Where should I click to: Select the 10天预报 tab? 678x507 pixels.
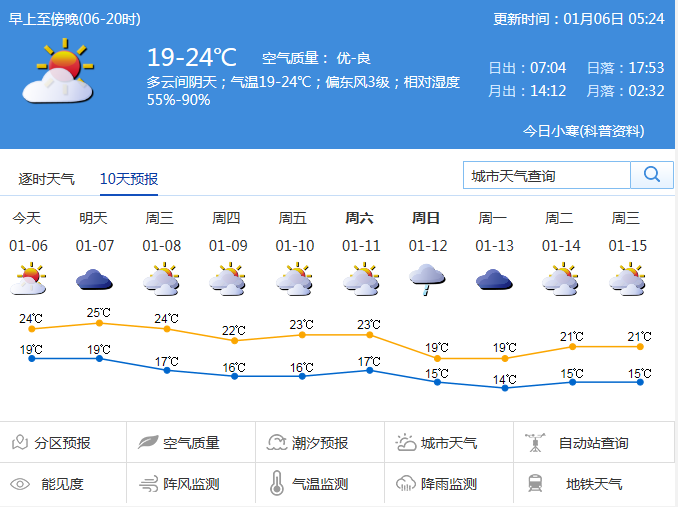(x=129, y=179)
